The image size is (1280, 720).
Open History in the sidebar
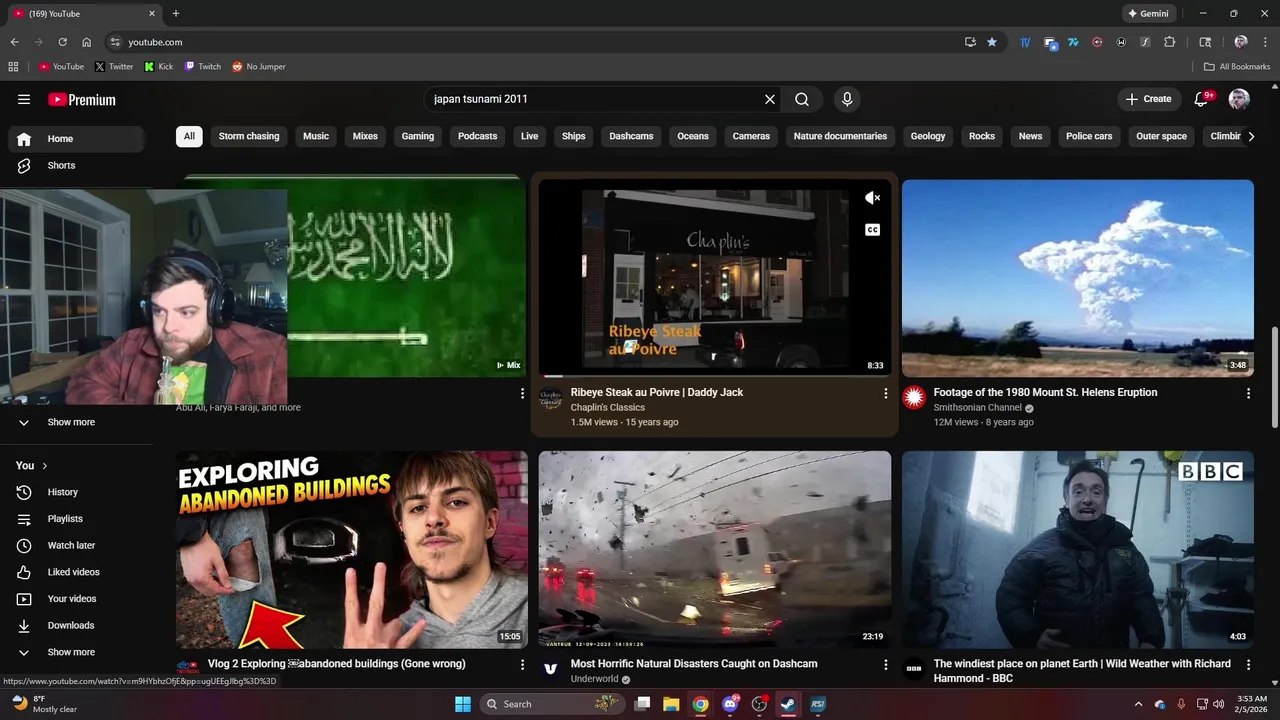tap(76, 492)
